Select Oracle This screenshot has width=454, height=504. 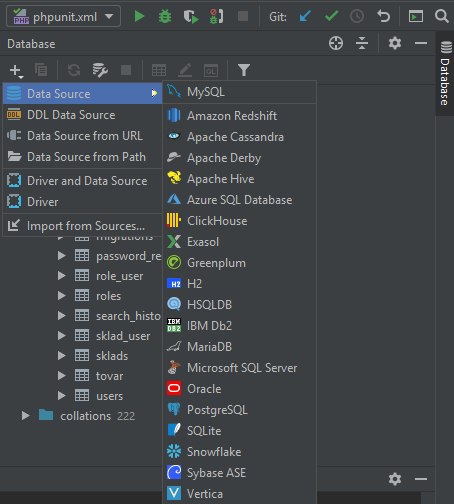(239, 389)
